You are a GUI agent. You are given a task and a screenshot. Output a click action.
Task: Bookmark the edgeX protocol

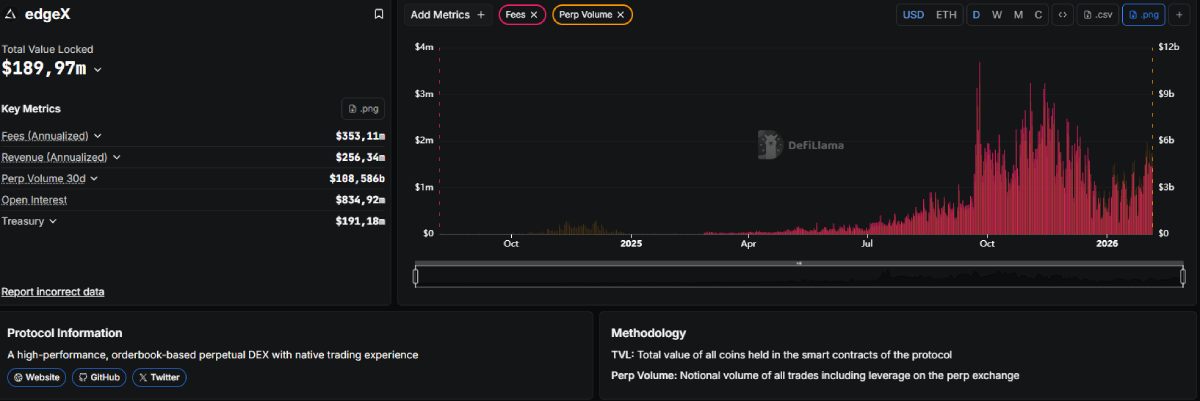point(378,14)
